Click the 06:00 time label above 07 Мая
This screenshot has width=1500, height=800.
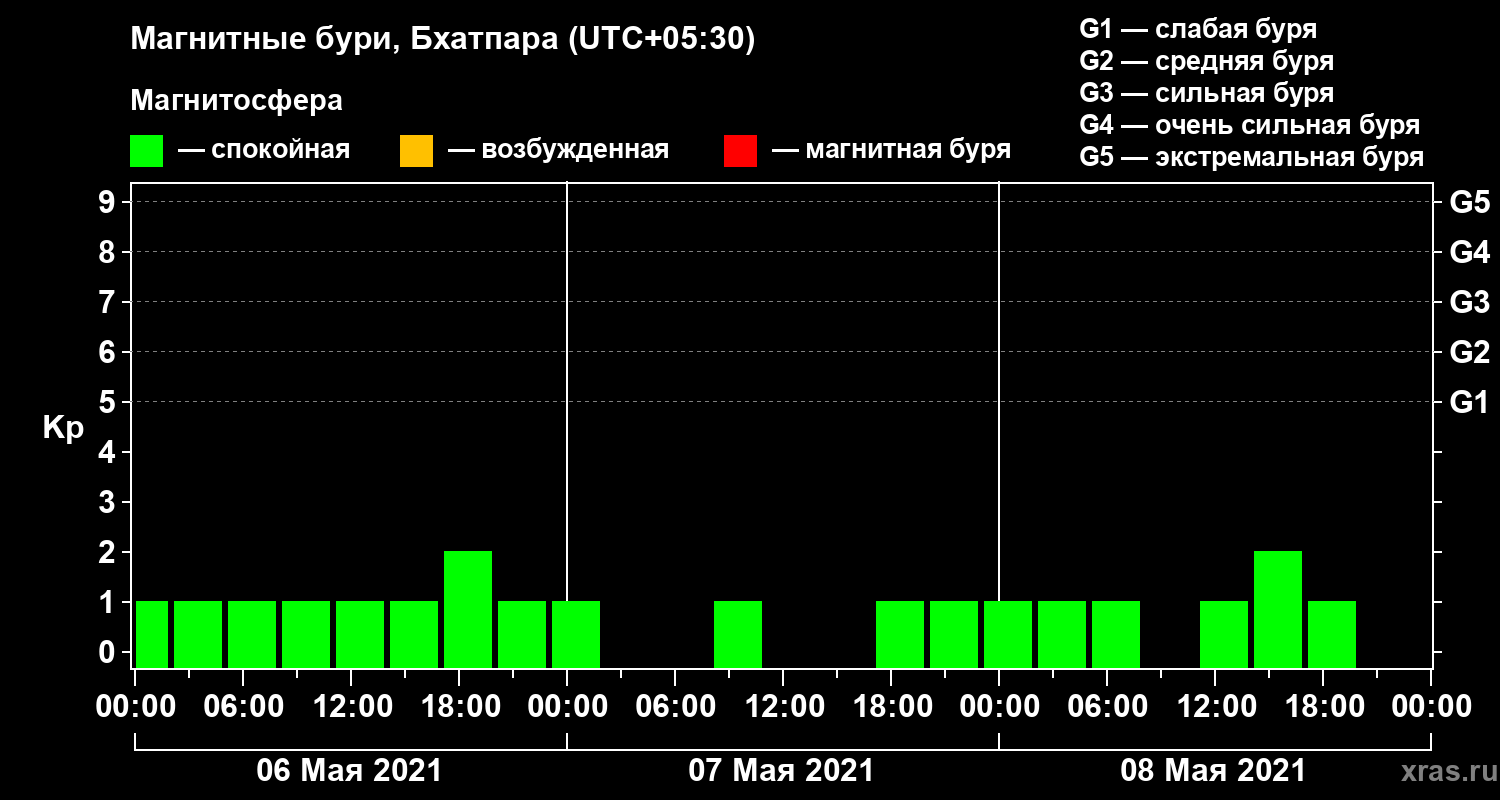click(x=675, y=707)
